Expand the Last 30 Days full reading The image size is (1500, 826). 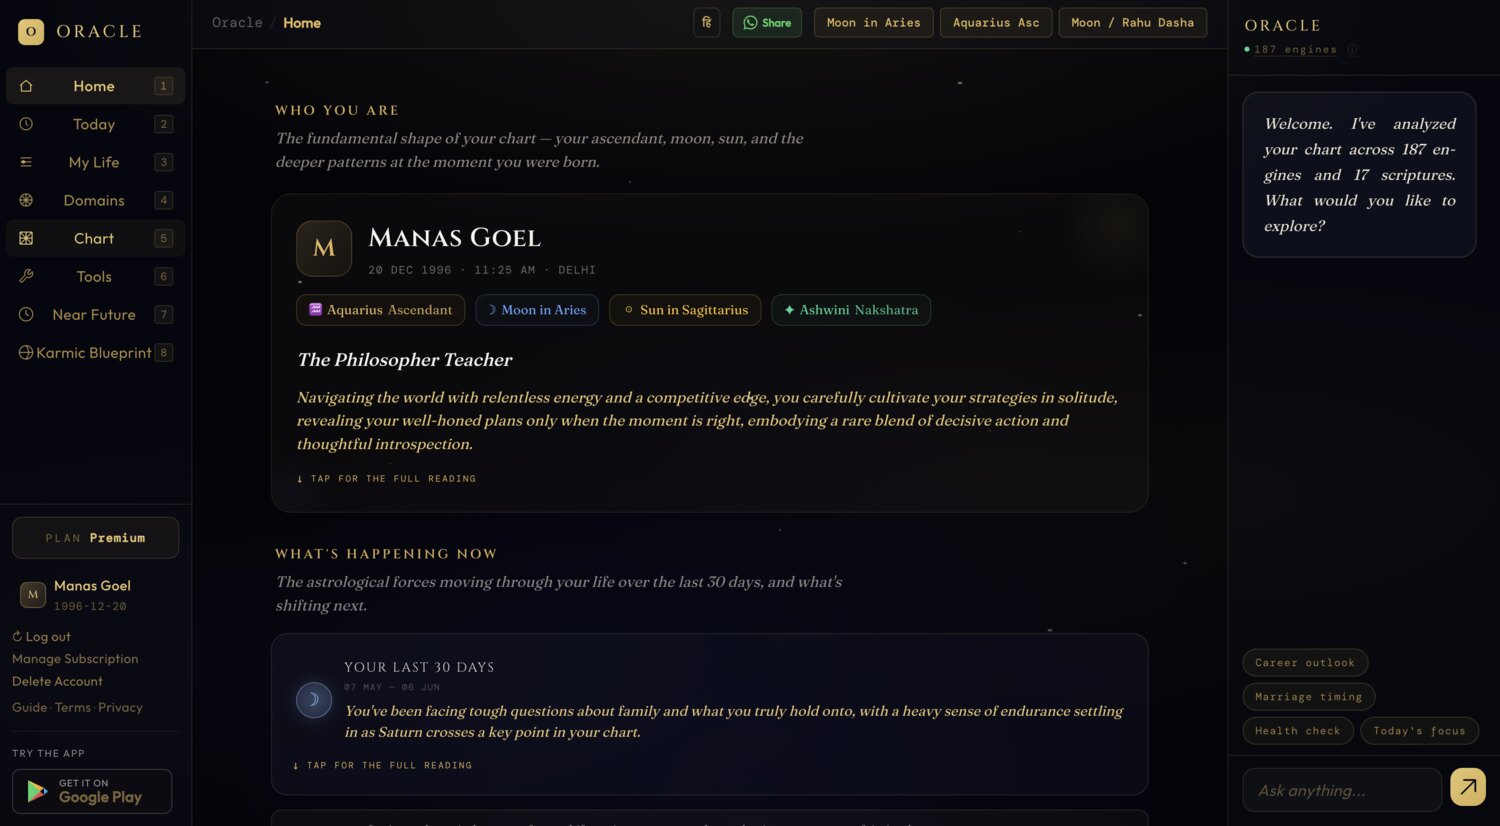click(382, 765)
